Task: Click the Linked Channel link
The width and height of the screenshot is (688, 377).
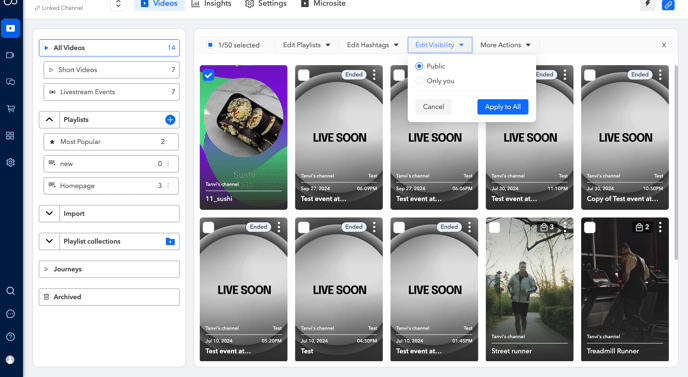Action: 59,8
